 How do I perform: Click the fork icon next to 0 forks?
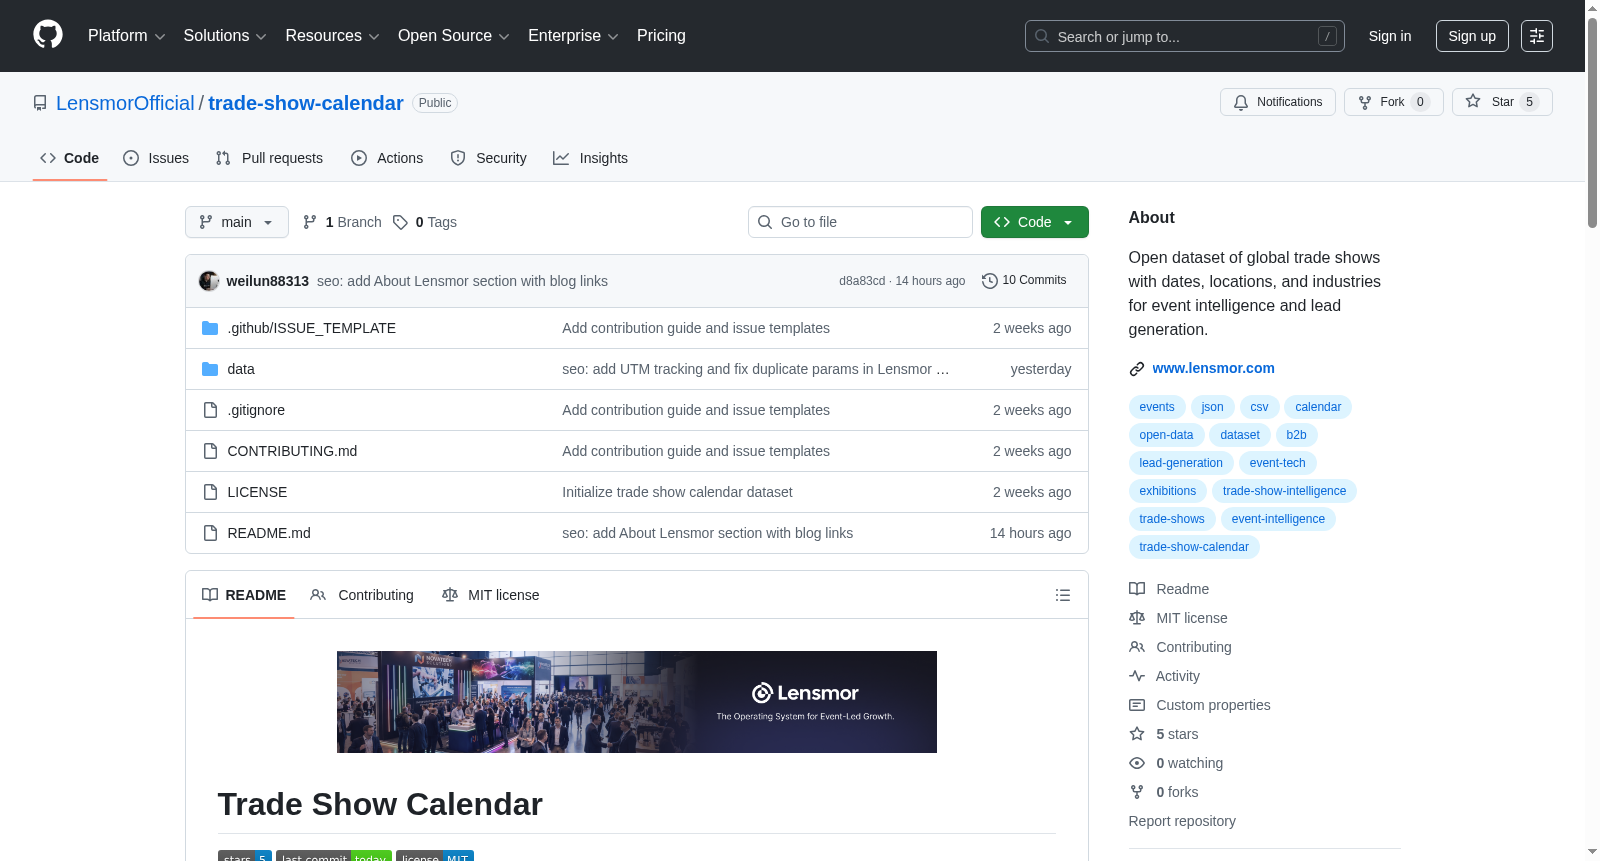click(1137, 792)
